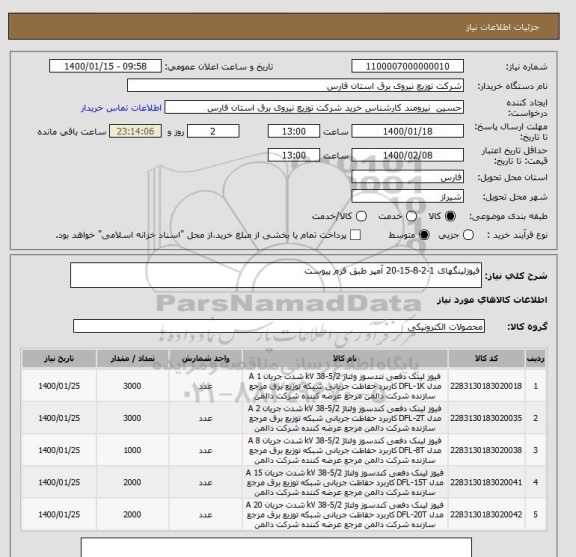The image size is (576, 557).
Task: Click the goods group field محصولات الکترونیکی
Action: coord(279,326)
